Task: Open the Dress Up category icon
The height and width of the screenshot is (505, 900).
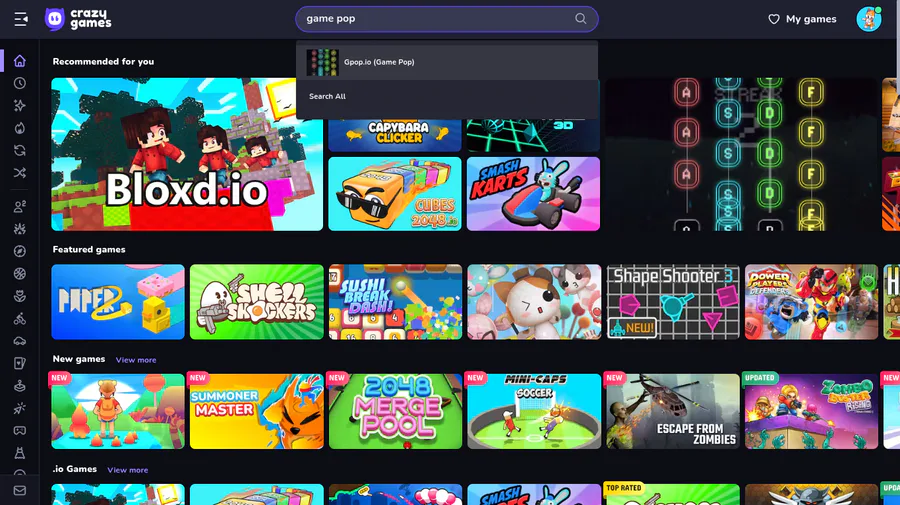Action: [20, 453]
